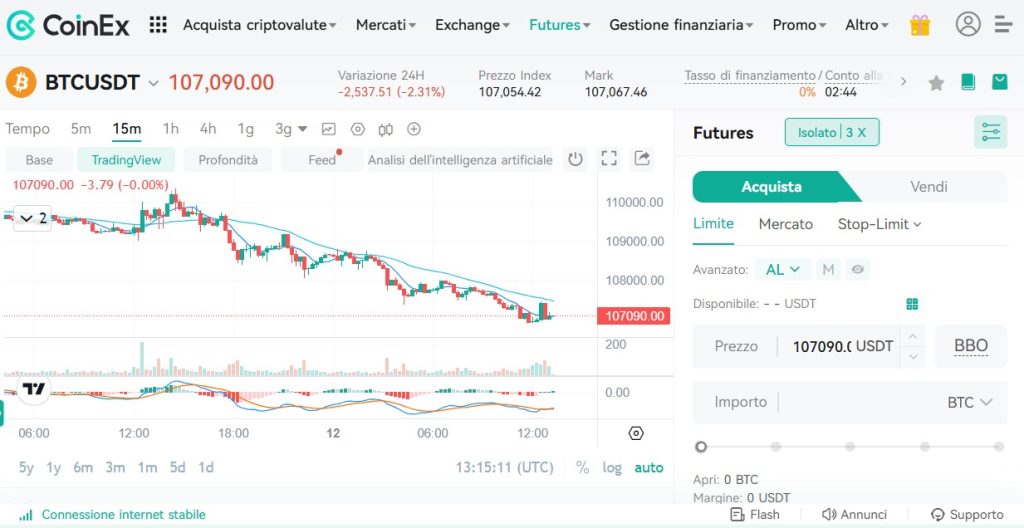This screenshot has height=528, width=1024.
Task: Toggle hidden order eye icon
Action: 857,269
